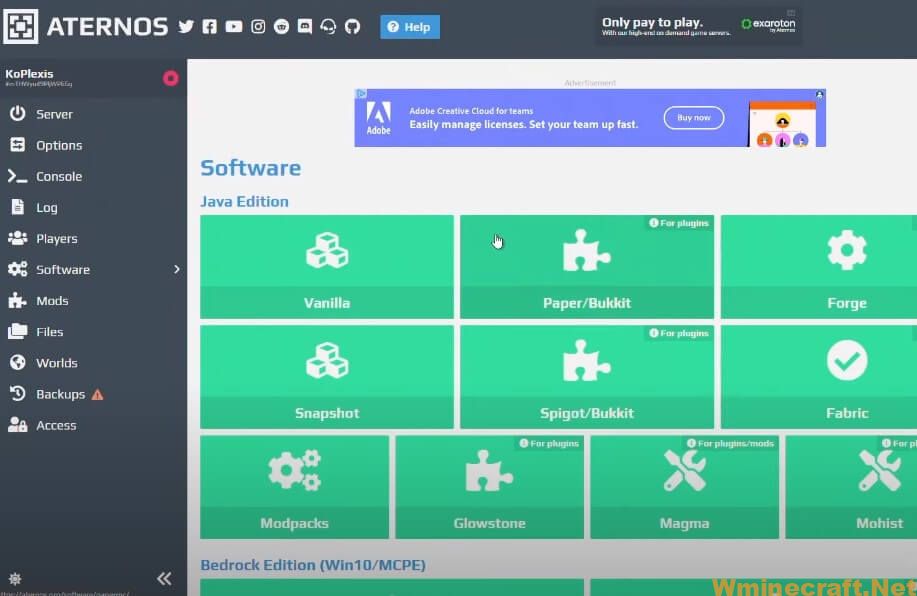The height and width of the screenshot is (596, 917).
Task: Open Aternos Facebook page
Action: tap(209, 27)
